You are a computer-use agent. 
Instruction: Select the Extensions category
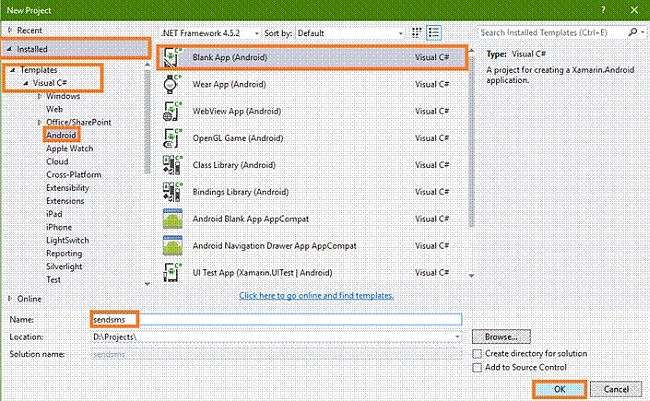[x=65, y=201]
